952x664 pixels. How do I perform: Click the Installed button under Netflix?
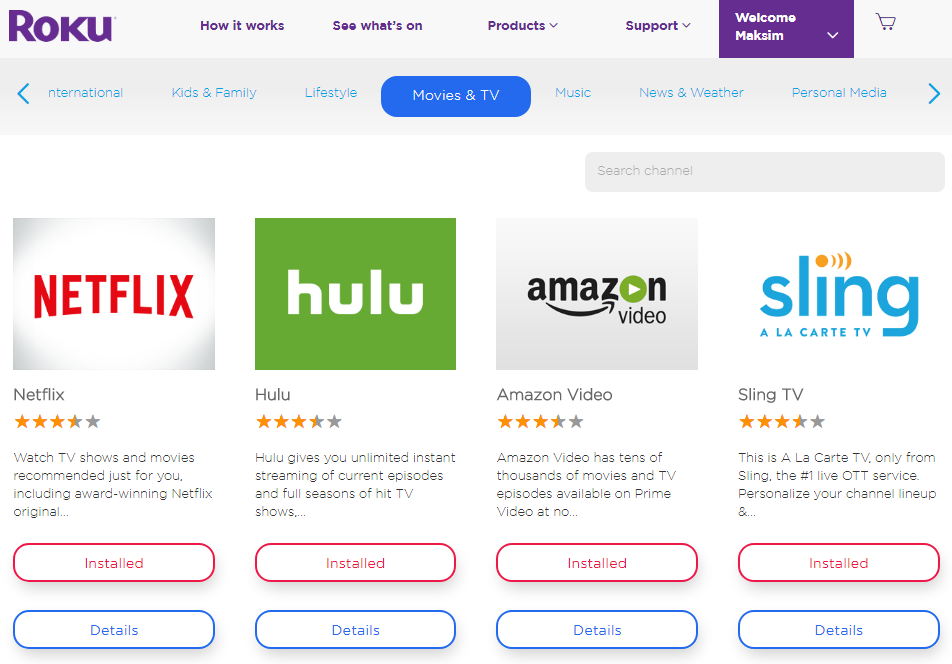114,563
